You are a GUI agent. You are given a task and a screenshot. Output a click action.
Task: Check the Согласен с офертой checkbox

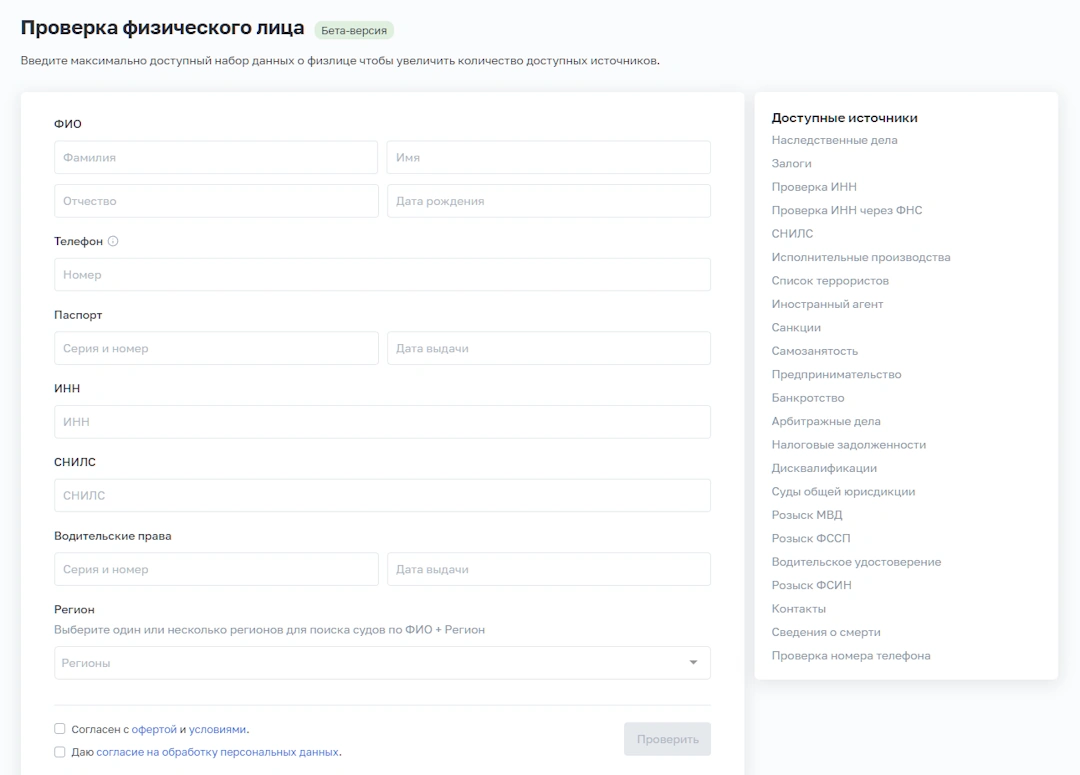coord(60,729)
